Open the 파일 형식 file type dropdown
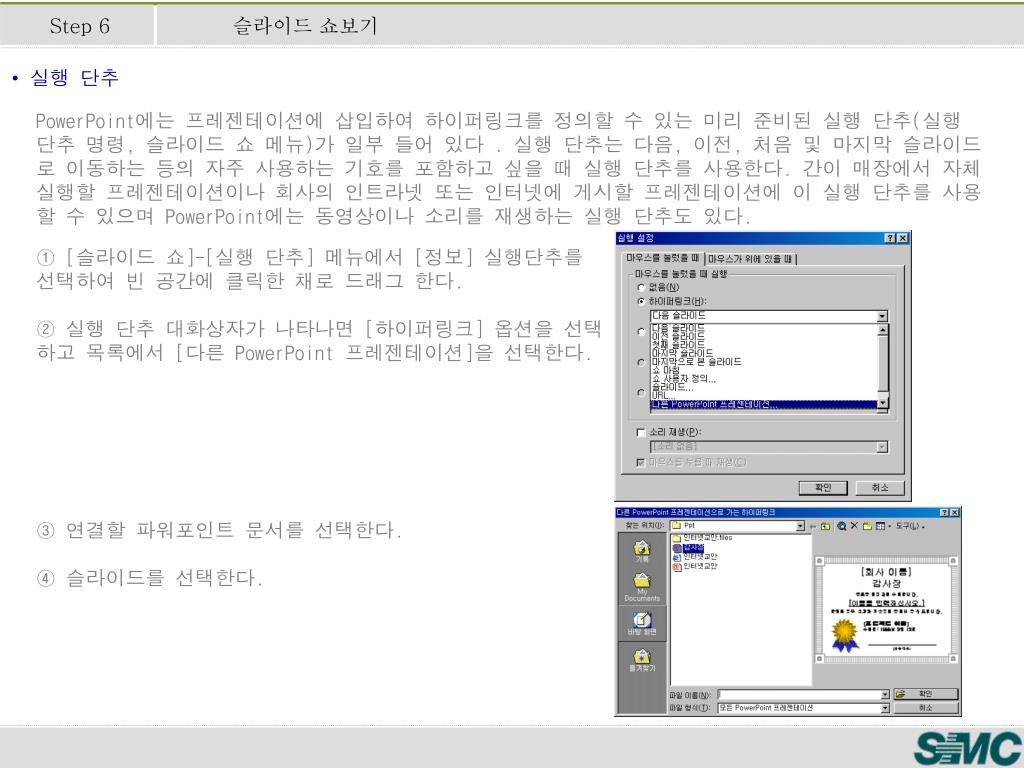Image resolution: width=1024 pixels, height=768 pixels. click(x=885, y=708)
